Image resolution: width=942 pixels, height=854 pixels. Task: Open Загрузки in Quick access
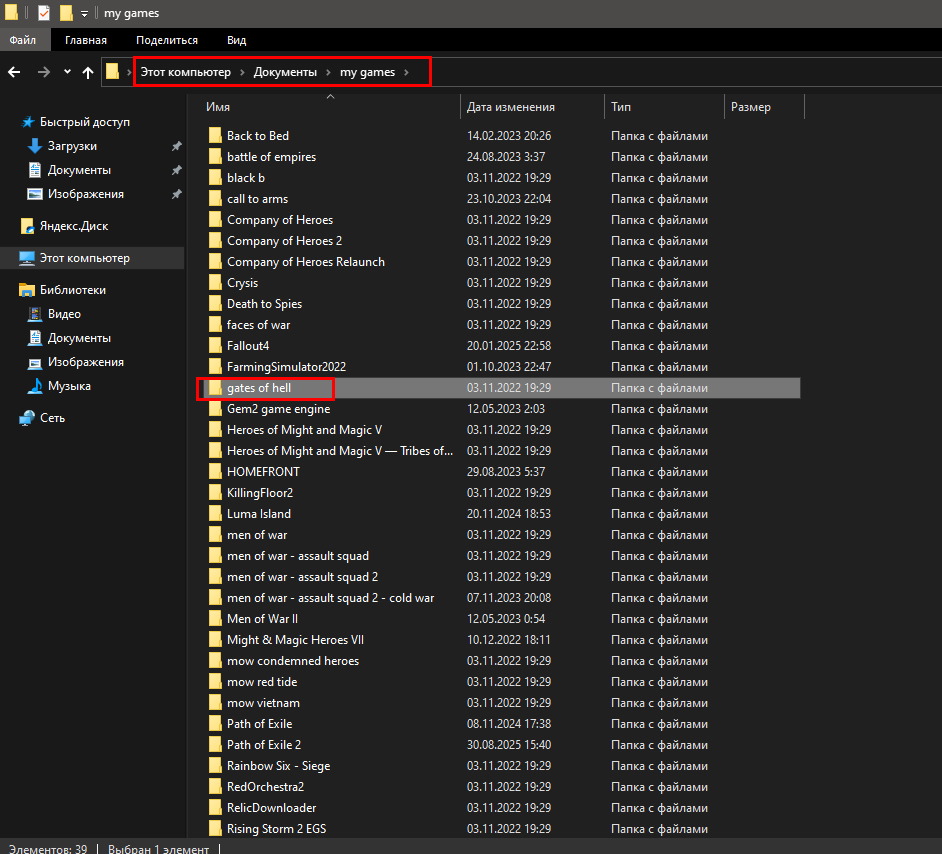(x=72, y=146)
